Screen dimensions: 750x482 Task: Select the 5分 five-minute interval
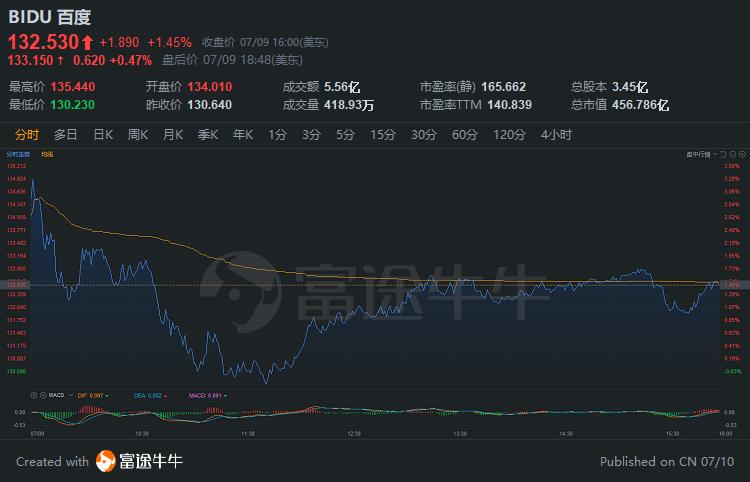pos(345,135)
